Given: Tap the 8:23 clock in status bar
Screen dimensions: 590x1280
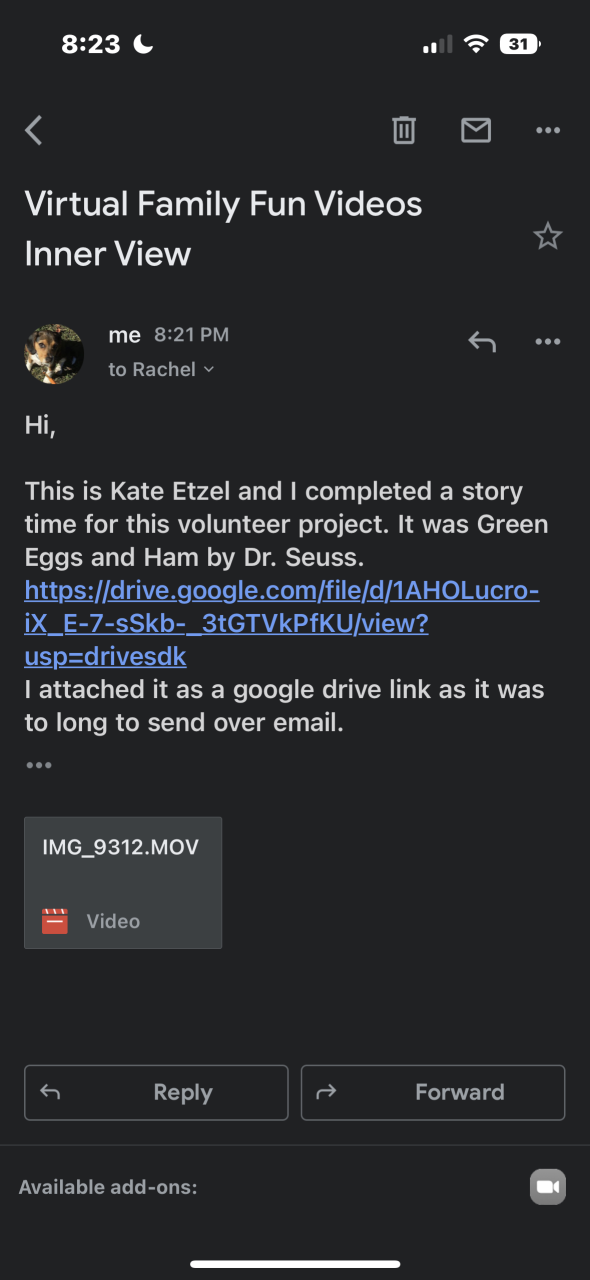Looking at the screenshot, I should (91, 44).
